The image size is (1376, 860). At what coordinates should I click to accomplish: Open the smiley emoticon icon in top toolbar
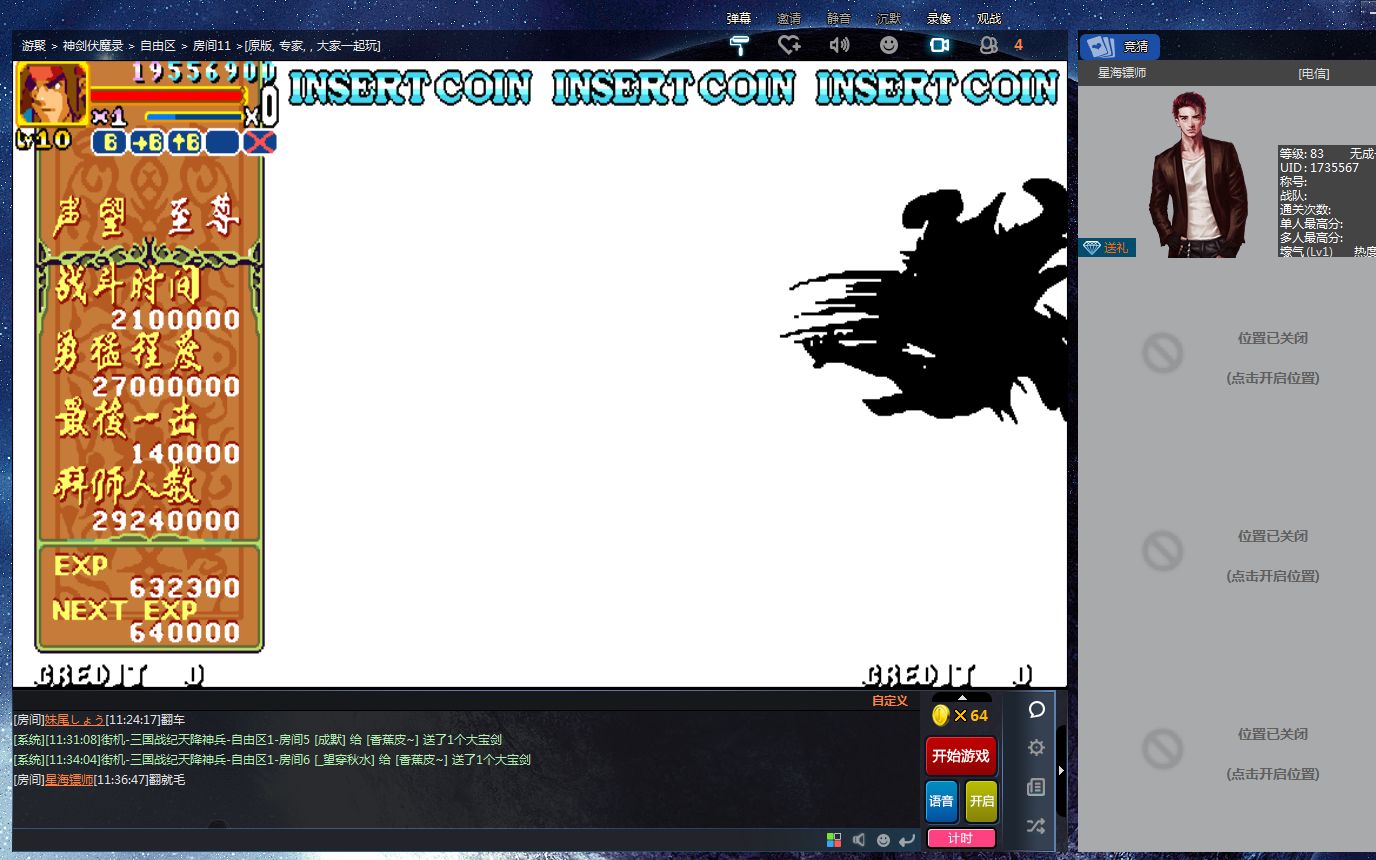tap(889, 45)
